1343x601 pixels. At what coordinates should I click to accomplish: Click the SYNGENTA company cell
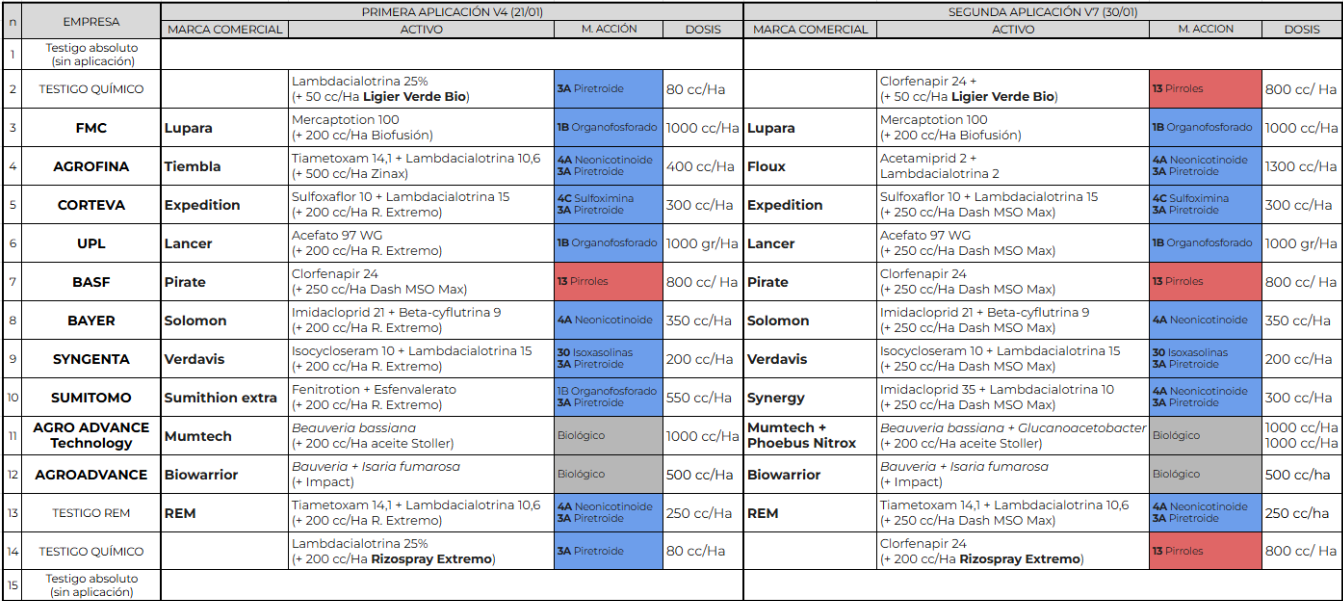coord(91,359)
